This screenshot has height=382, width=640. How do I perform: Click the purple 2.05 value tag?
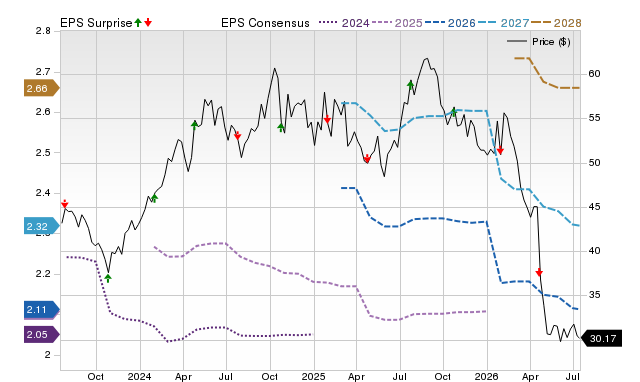pos(41,335)
